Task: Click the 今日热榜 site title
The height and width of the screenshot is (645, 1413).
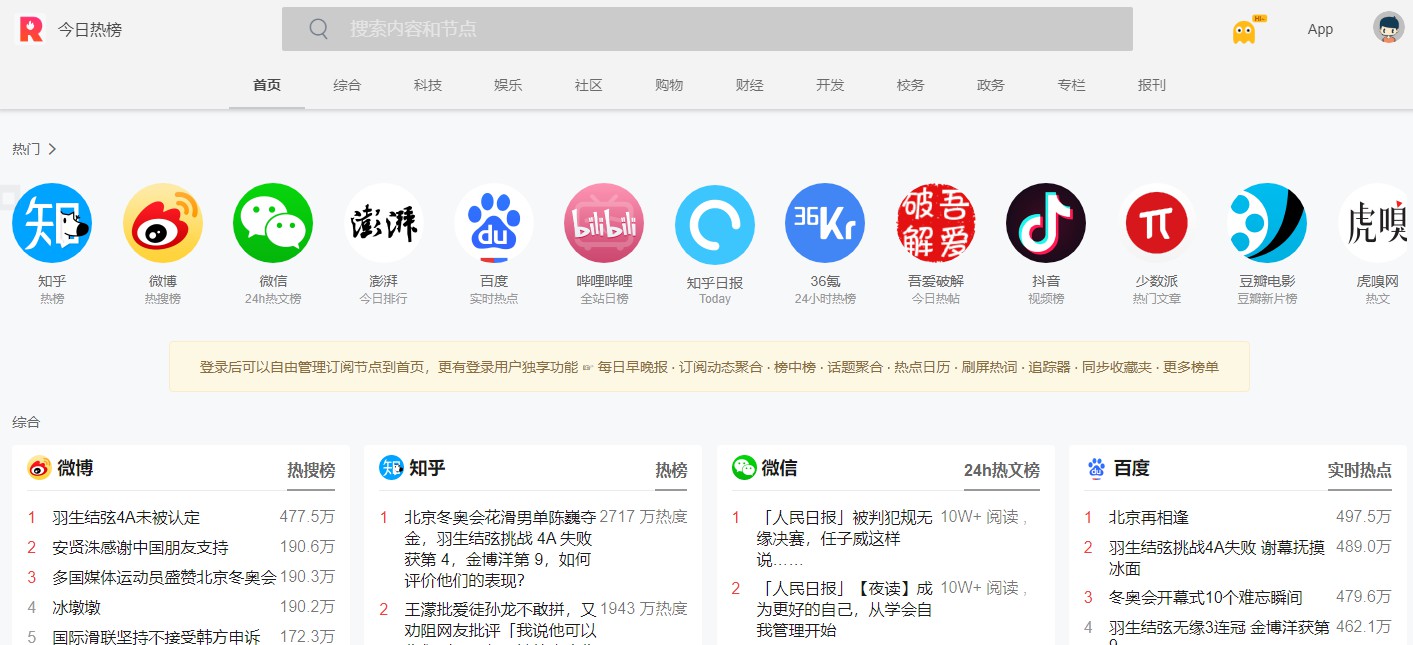Action: click(x=90, y=30)
